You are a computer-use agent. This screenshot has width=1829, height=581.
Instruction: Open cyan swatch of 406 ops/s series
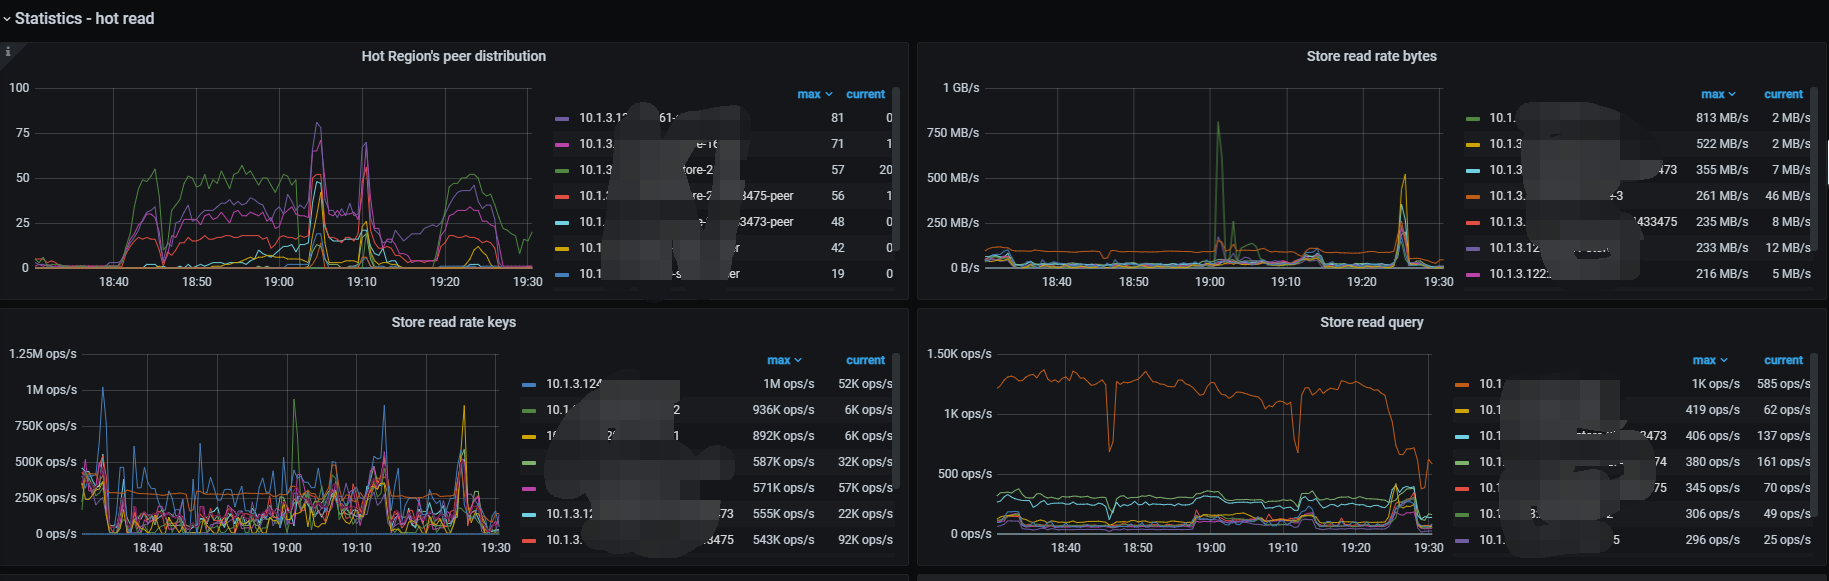(1462, 436)
